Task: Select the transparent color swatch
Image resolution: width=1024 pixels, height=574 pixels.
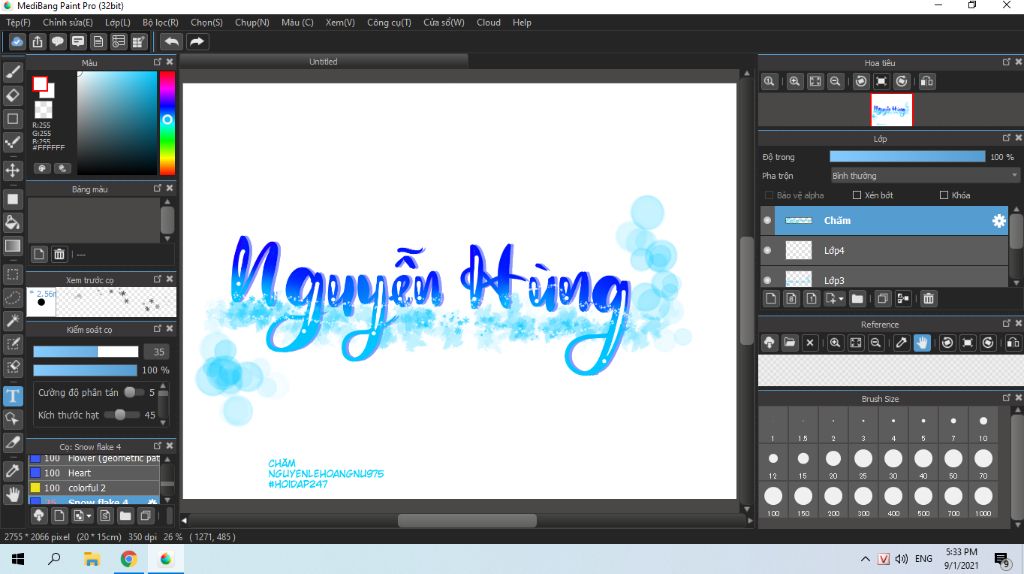Action: tap(43, 110)
